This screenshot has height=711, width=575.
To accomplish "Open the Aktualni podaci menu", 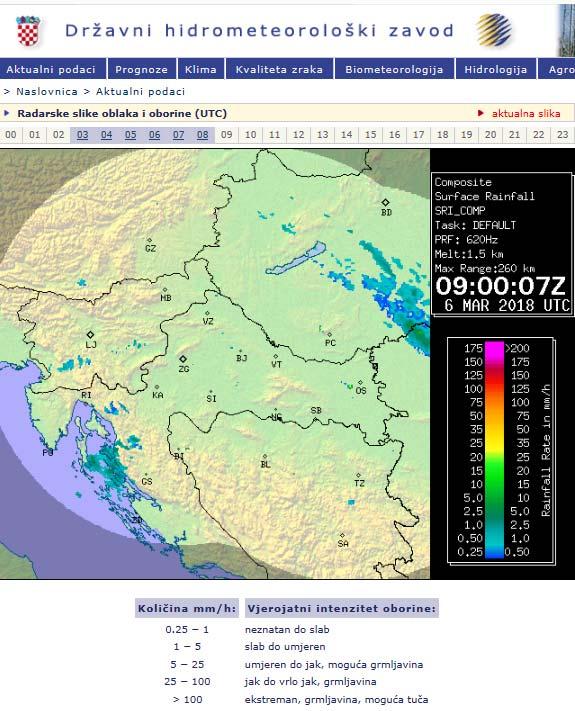I will pyautogui.click(x=51, y=69).
